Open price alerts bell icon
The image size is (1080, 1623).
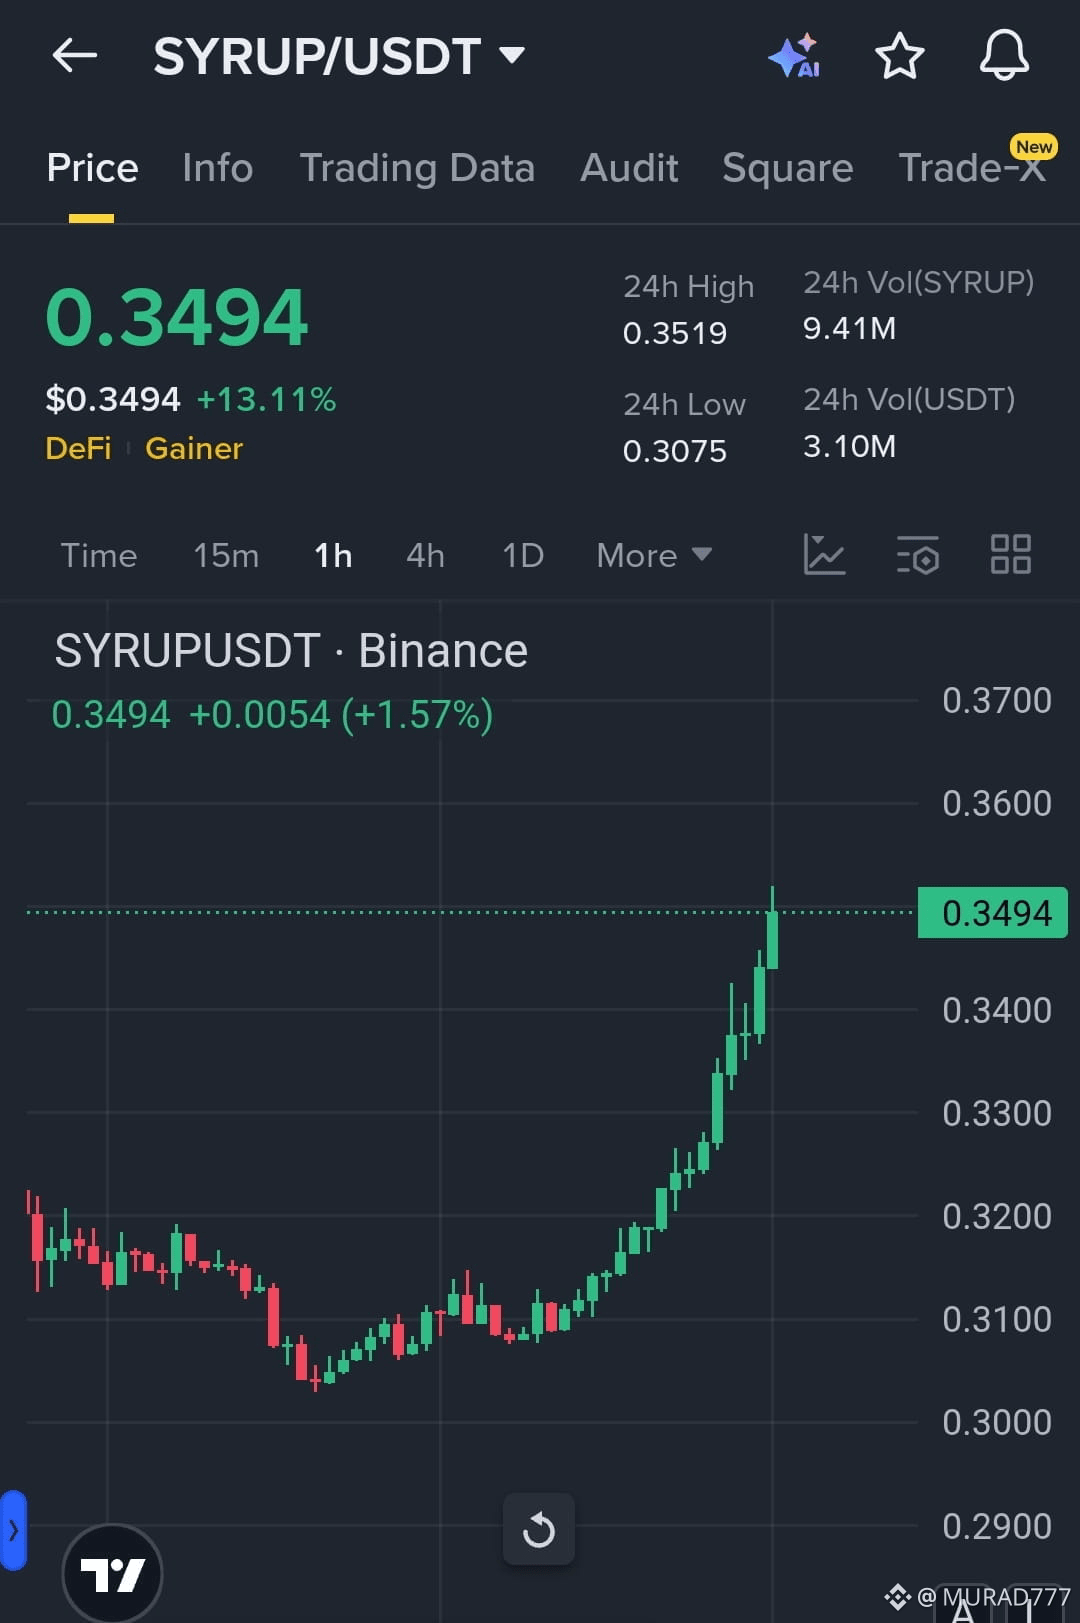(x=1004, y=55)
